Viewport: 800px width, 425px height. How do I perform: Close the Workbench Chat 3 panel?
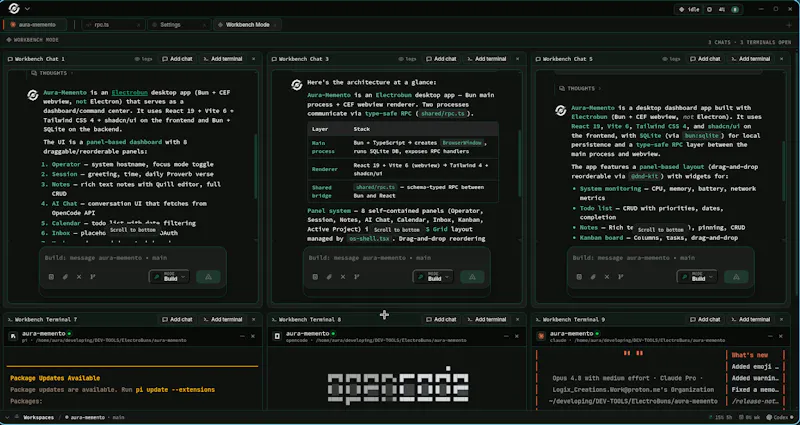(517, 59)
